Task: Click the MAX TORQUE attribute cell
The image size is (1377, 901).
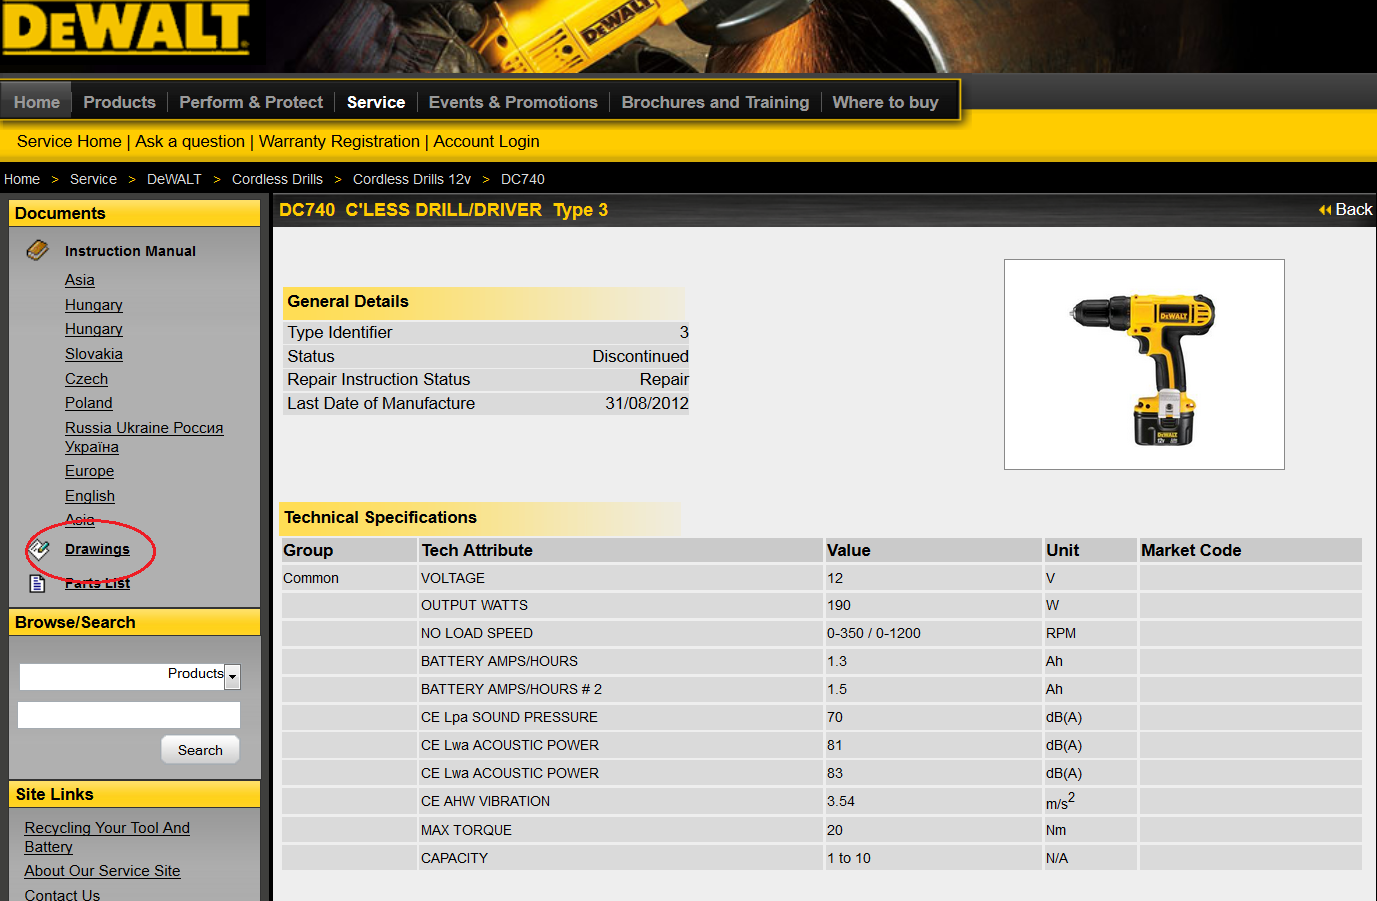Action: coord(620,830)
